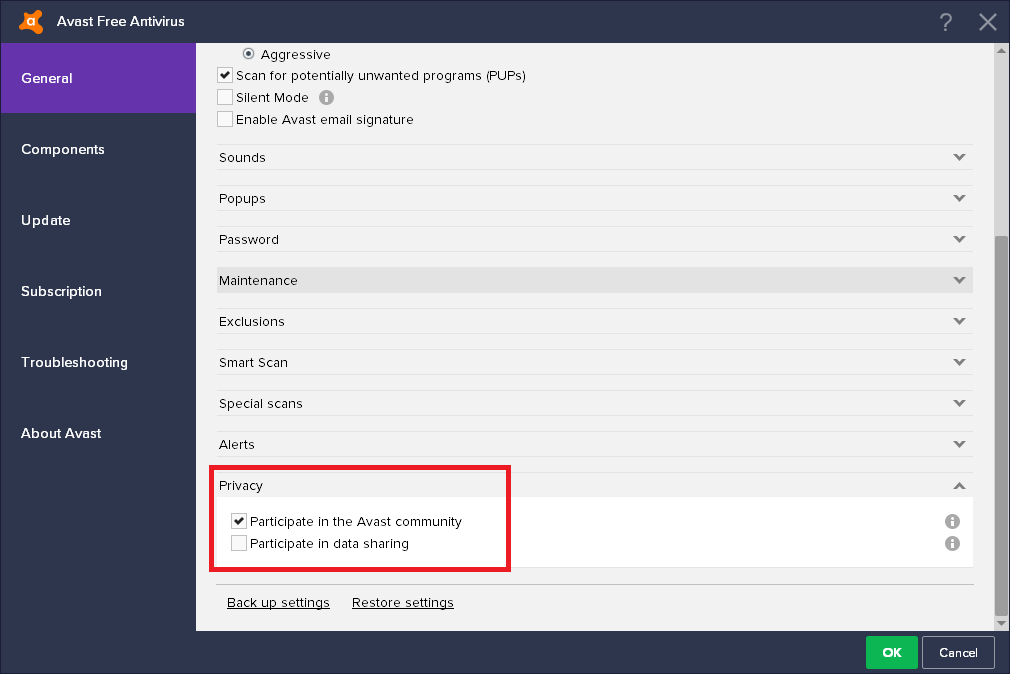Viewport: 1010px width, 674px height.
Task: Enable the Silent Mode checkbox
Action: coord(225,98)
